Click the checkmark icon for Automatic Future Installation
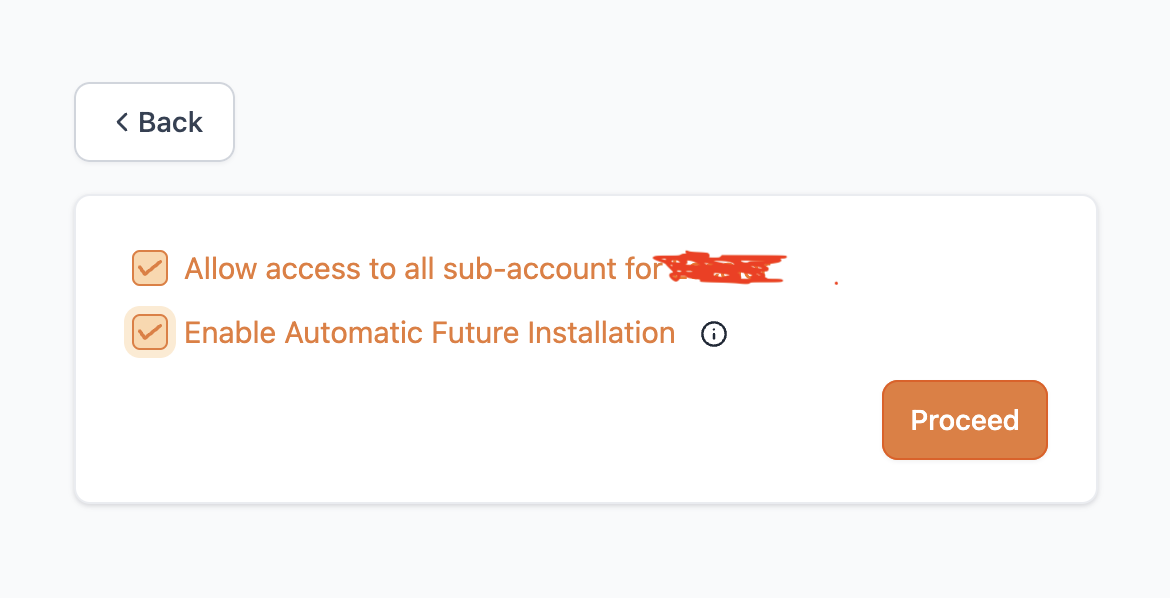 [x=150, y=332]
